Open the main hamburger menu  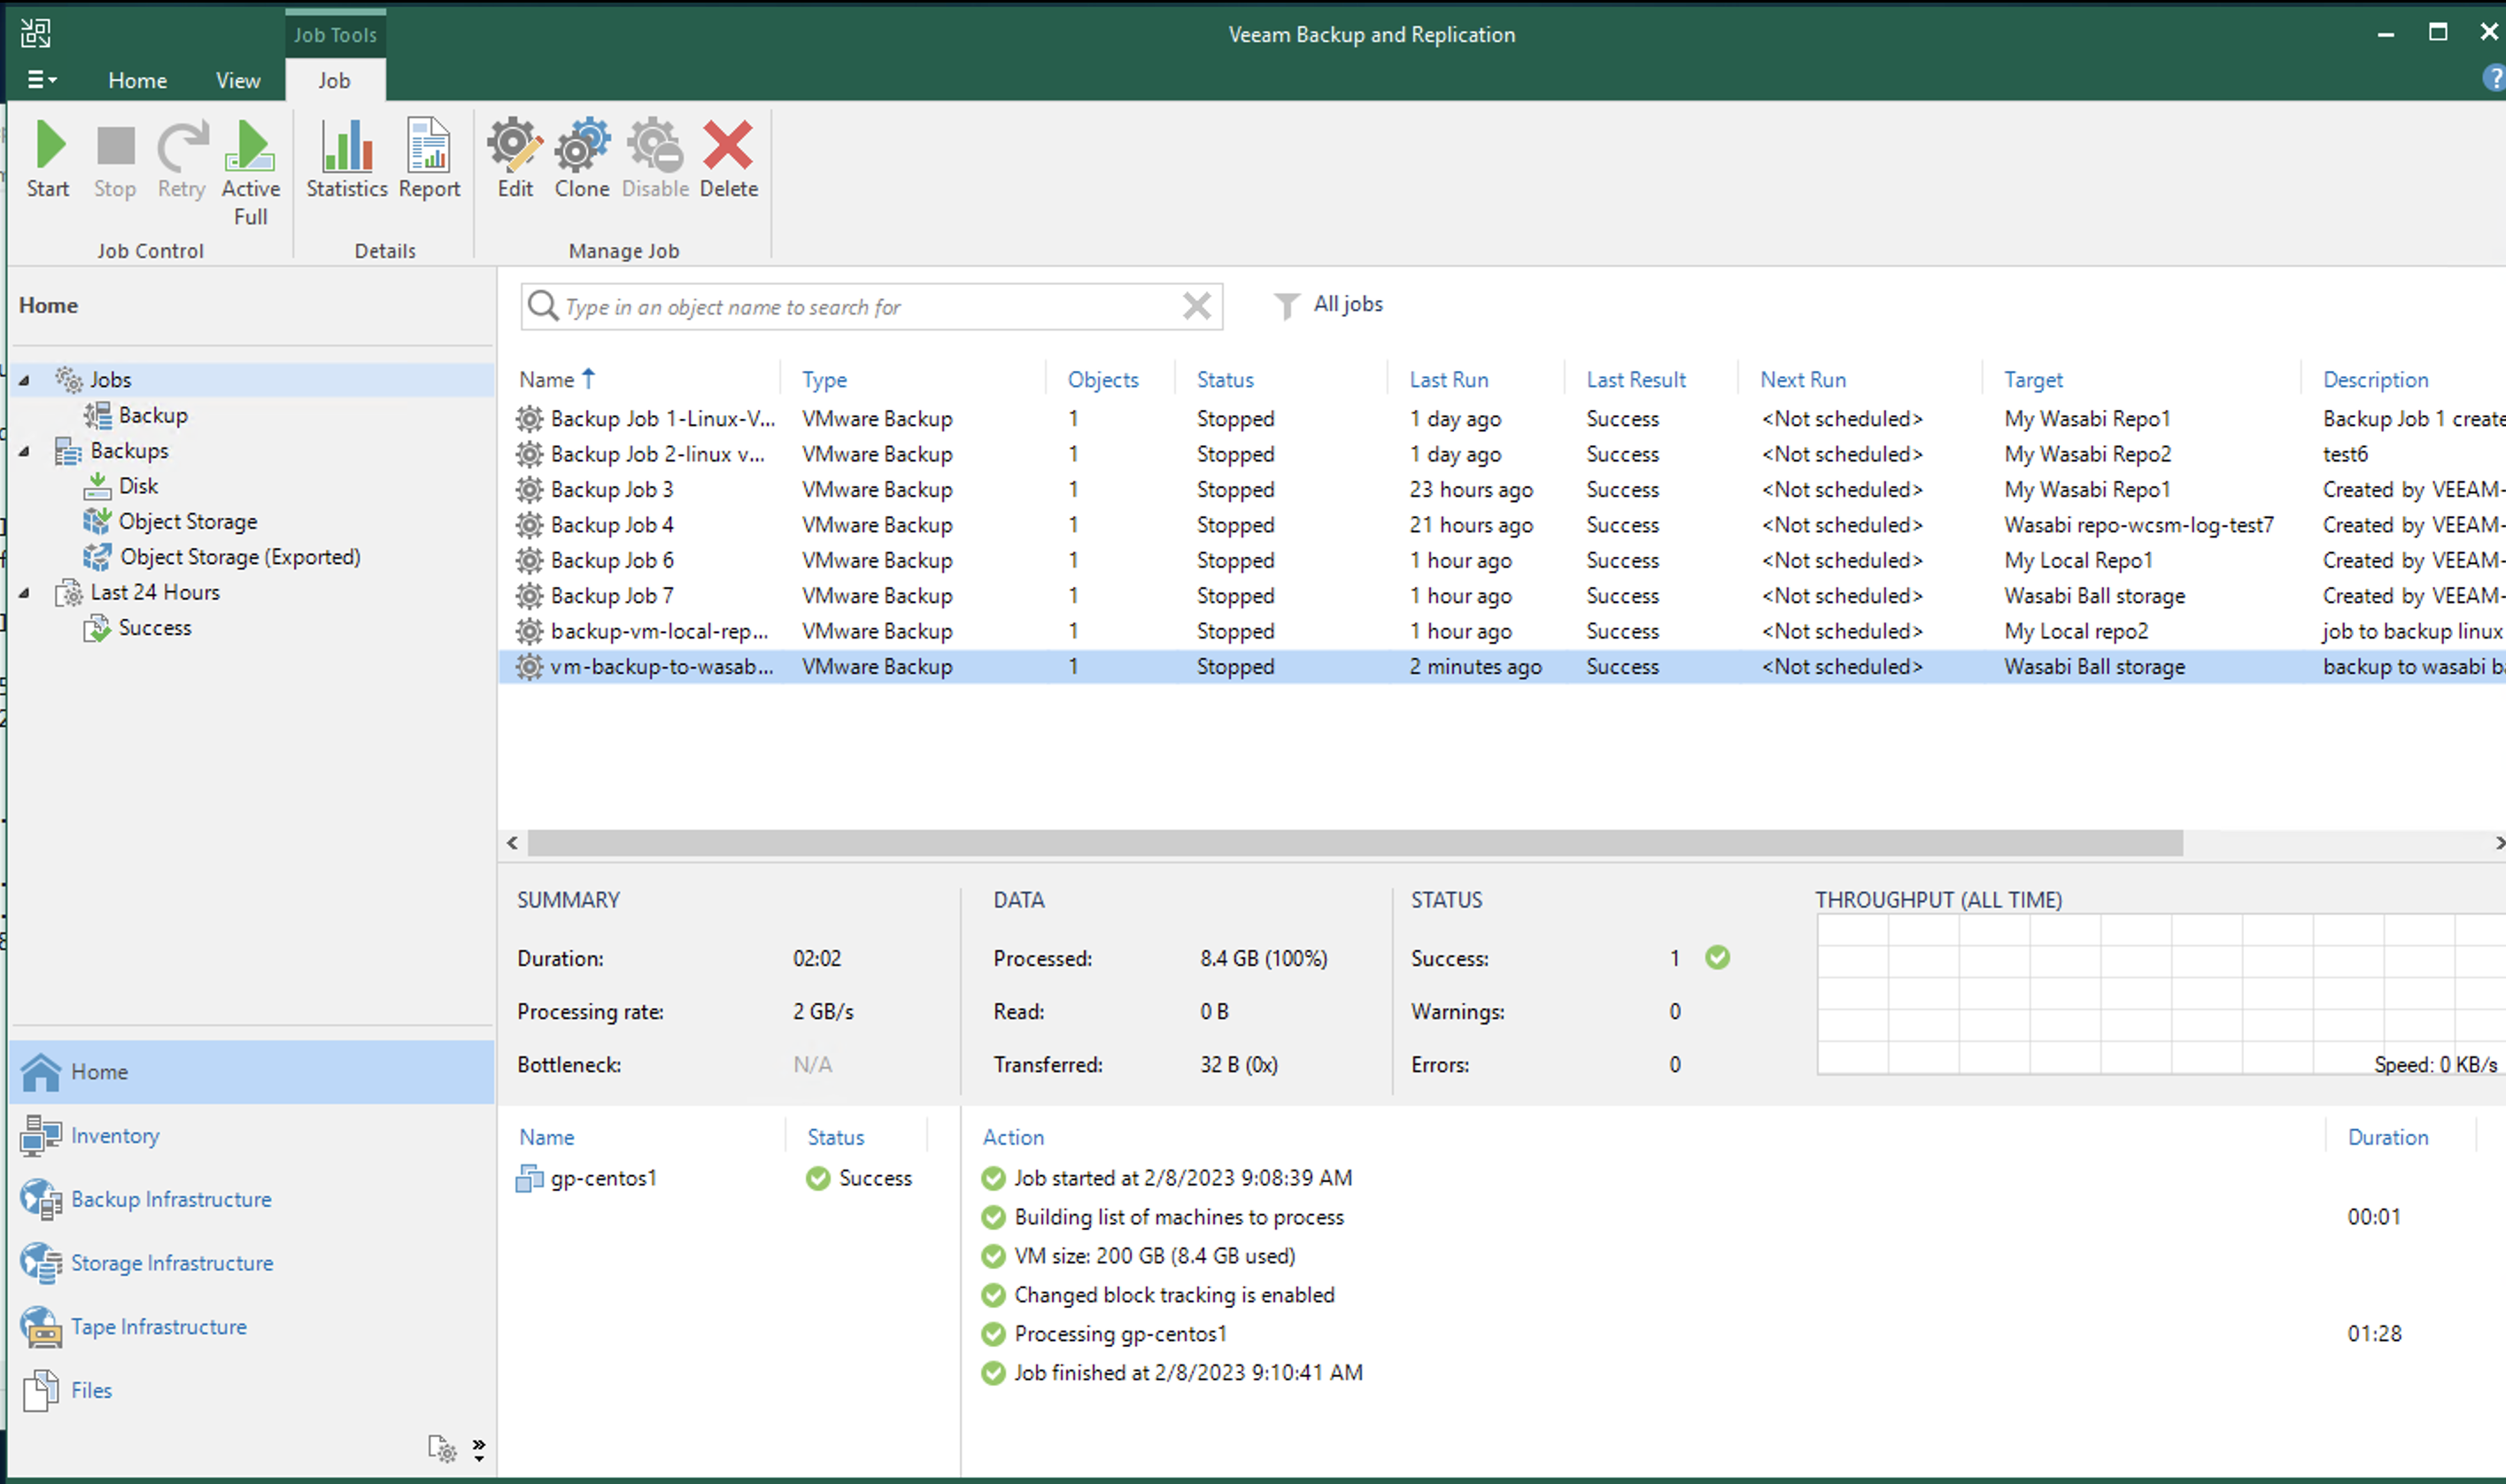point(41,80)
